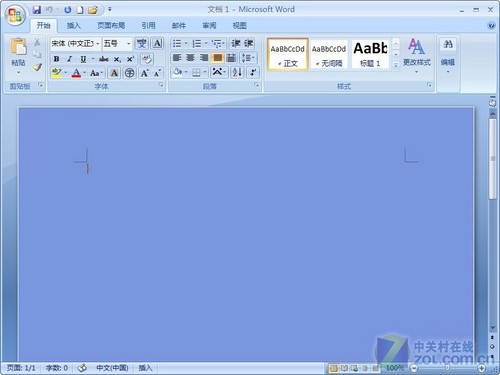Click the Paste (粘贴) clipboard icon
This screenshot has height=375, width=500.
(18, 47)
